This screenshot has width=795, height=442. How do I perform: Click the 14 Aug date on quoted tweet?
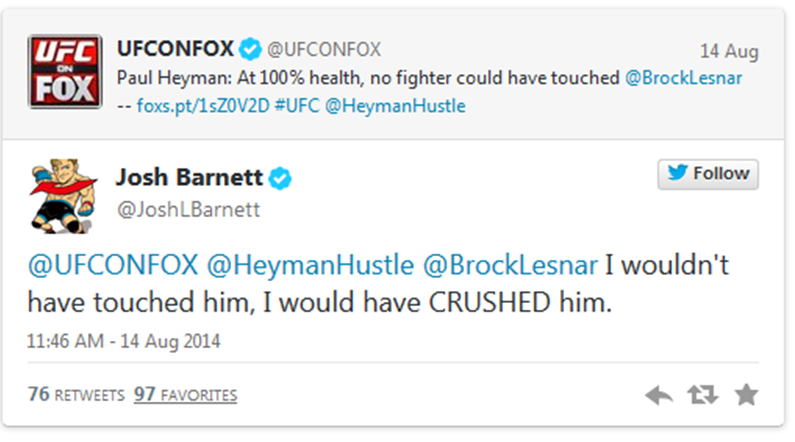pos(728,51)
